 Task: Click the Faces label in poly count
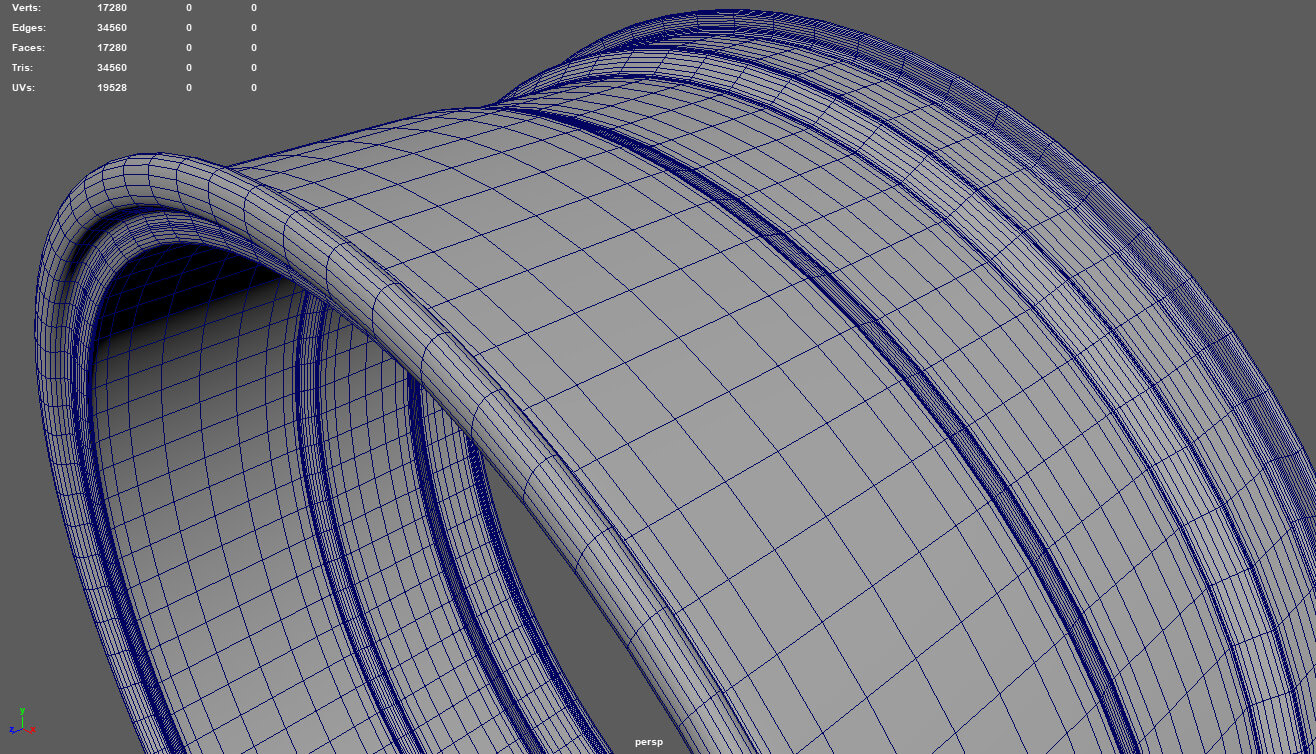coord(28,48)
